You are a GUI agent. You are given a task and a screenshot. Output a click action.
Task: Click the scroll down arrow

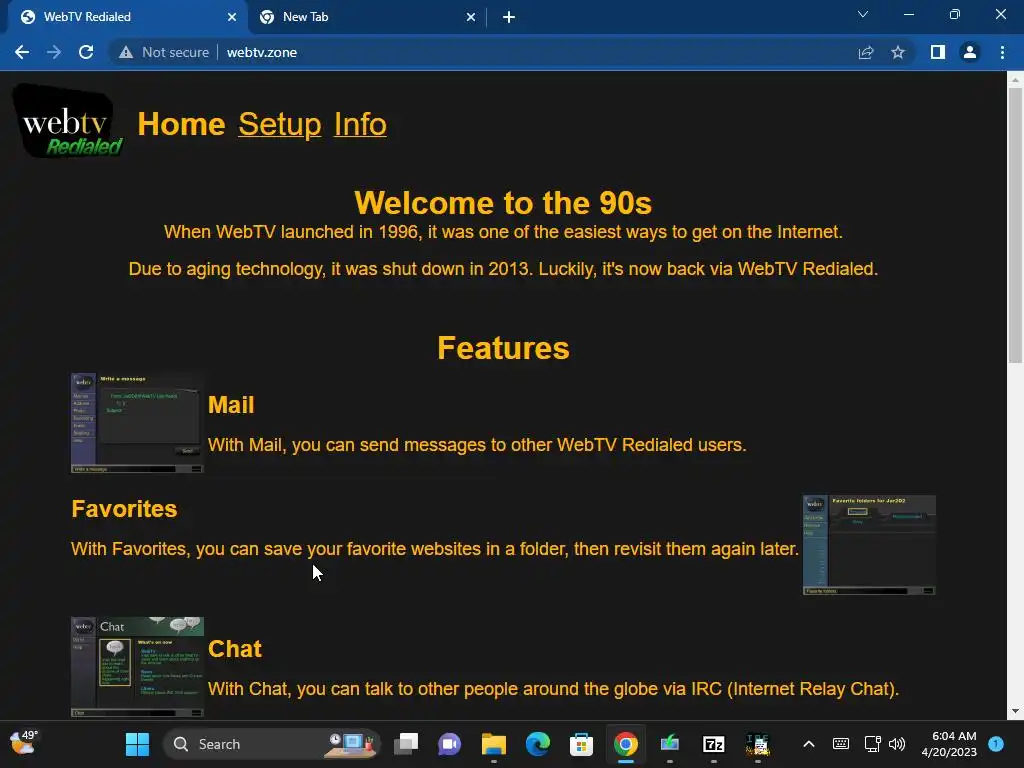click(x=1015, y=711)
